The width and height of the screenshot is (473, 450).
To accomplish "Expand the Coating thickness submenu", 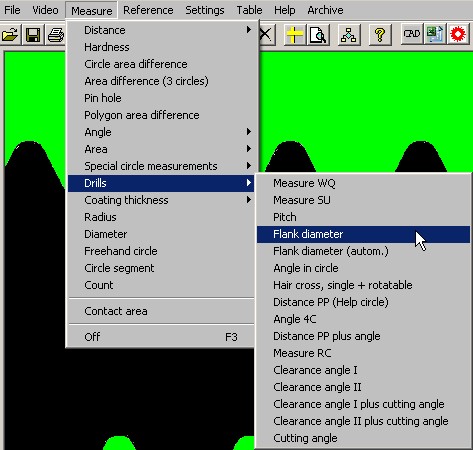I will (161, 200).
